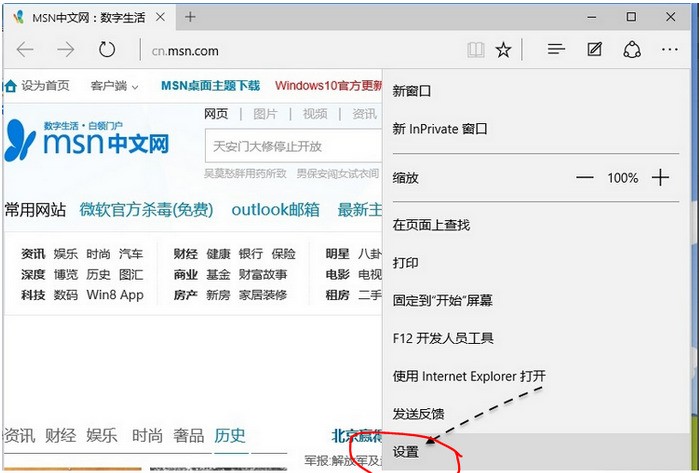The width and height of the screenshot is (699, 473).
Task: Open the Share icon in toolbar
Action: pos(632,49)
